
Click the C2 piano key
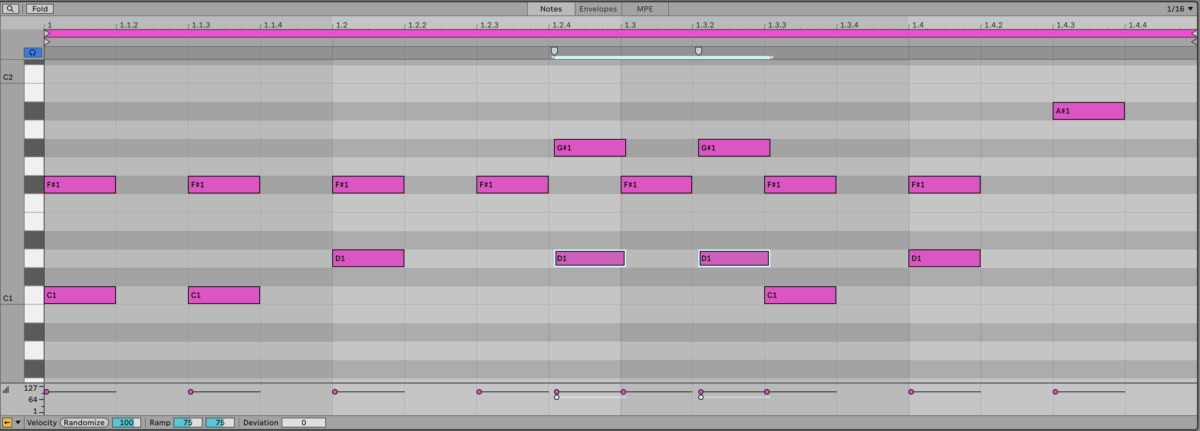pos(34,74)
